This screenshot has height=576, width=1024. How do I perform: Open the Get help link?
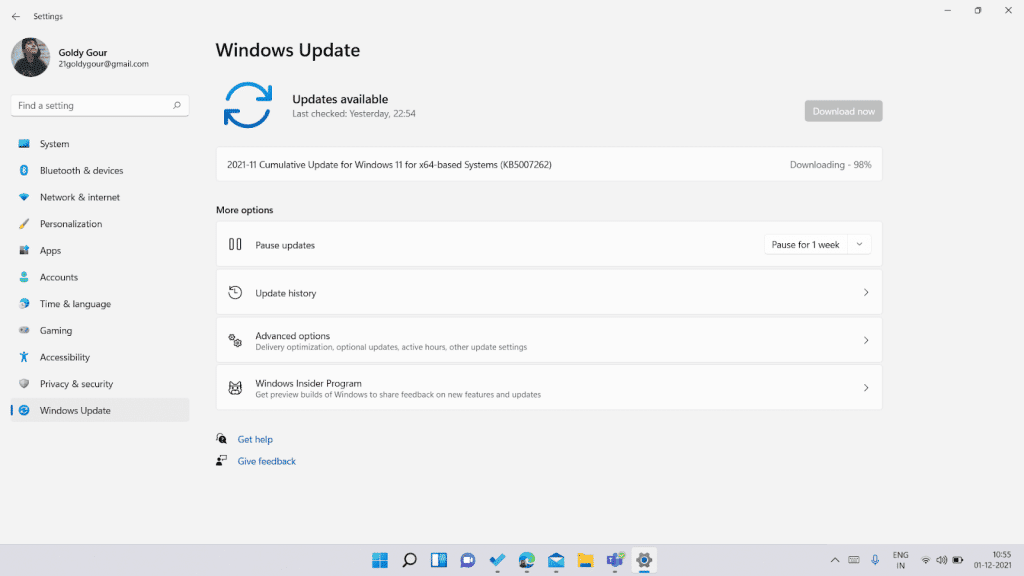coord(255,440)
